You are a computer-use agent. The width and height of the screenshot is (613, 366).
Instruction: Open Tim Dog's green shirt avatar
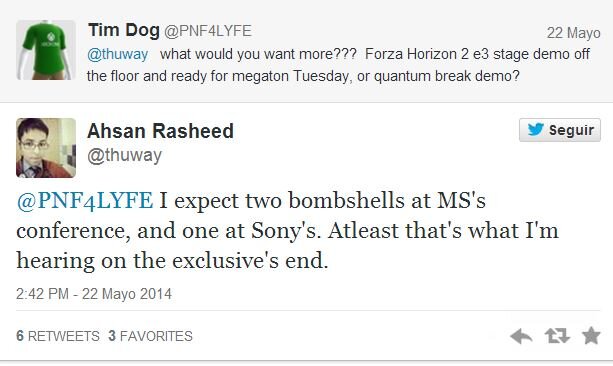46,50
